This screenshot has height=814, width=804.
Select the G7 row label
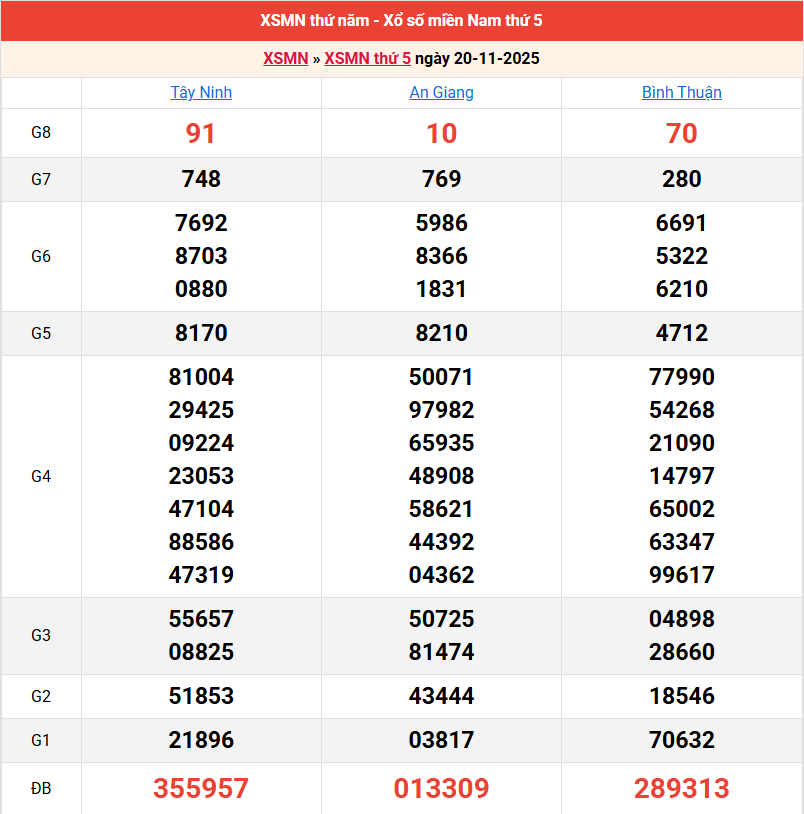coord(41,180)
